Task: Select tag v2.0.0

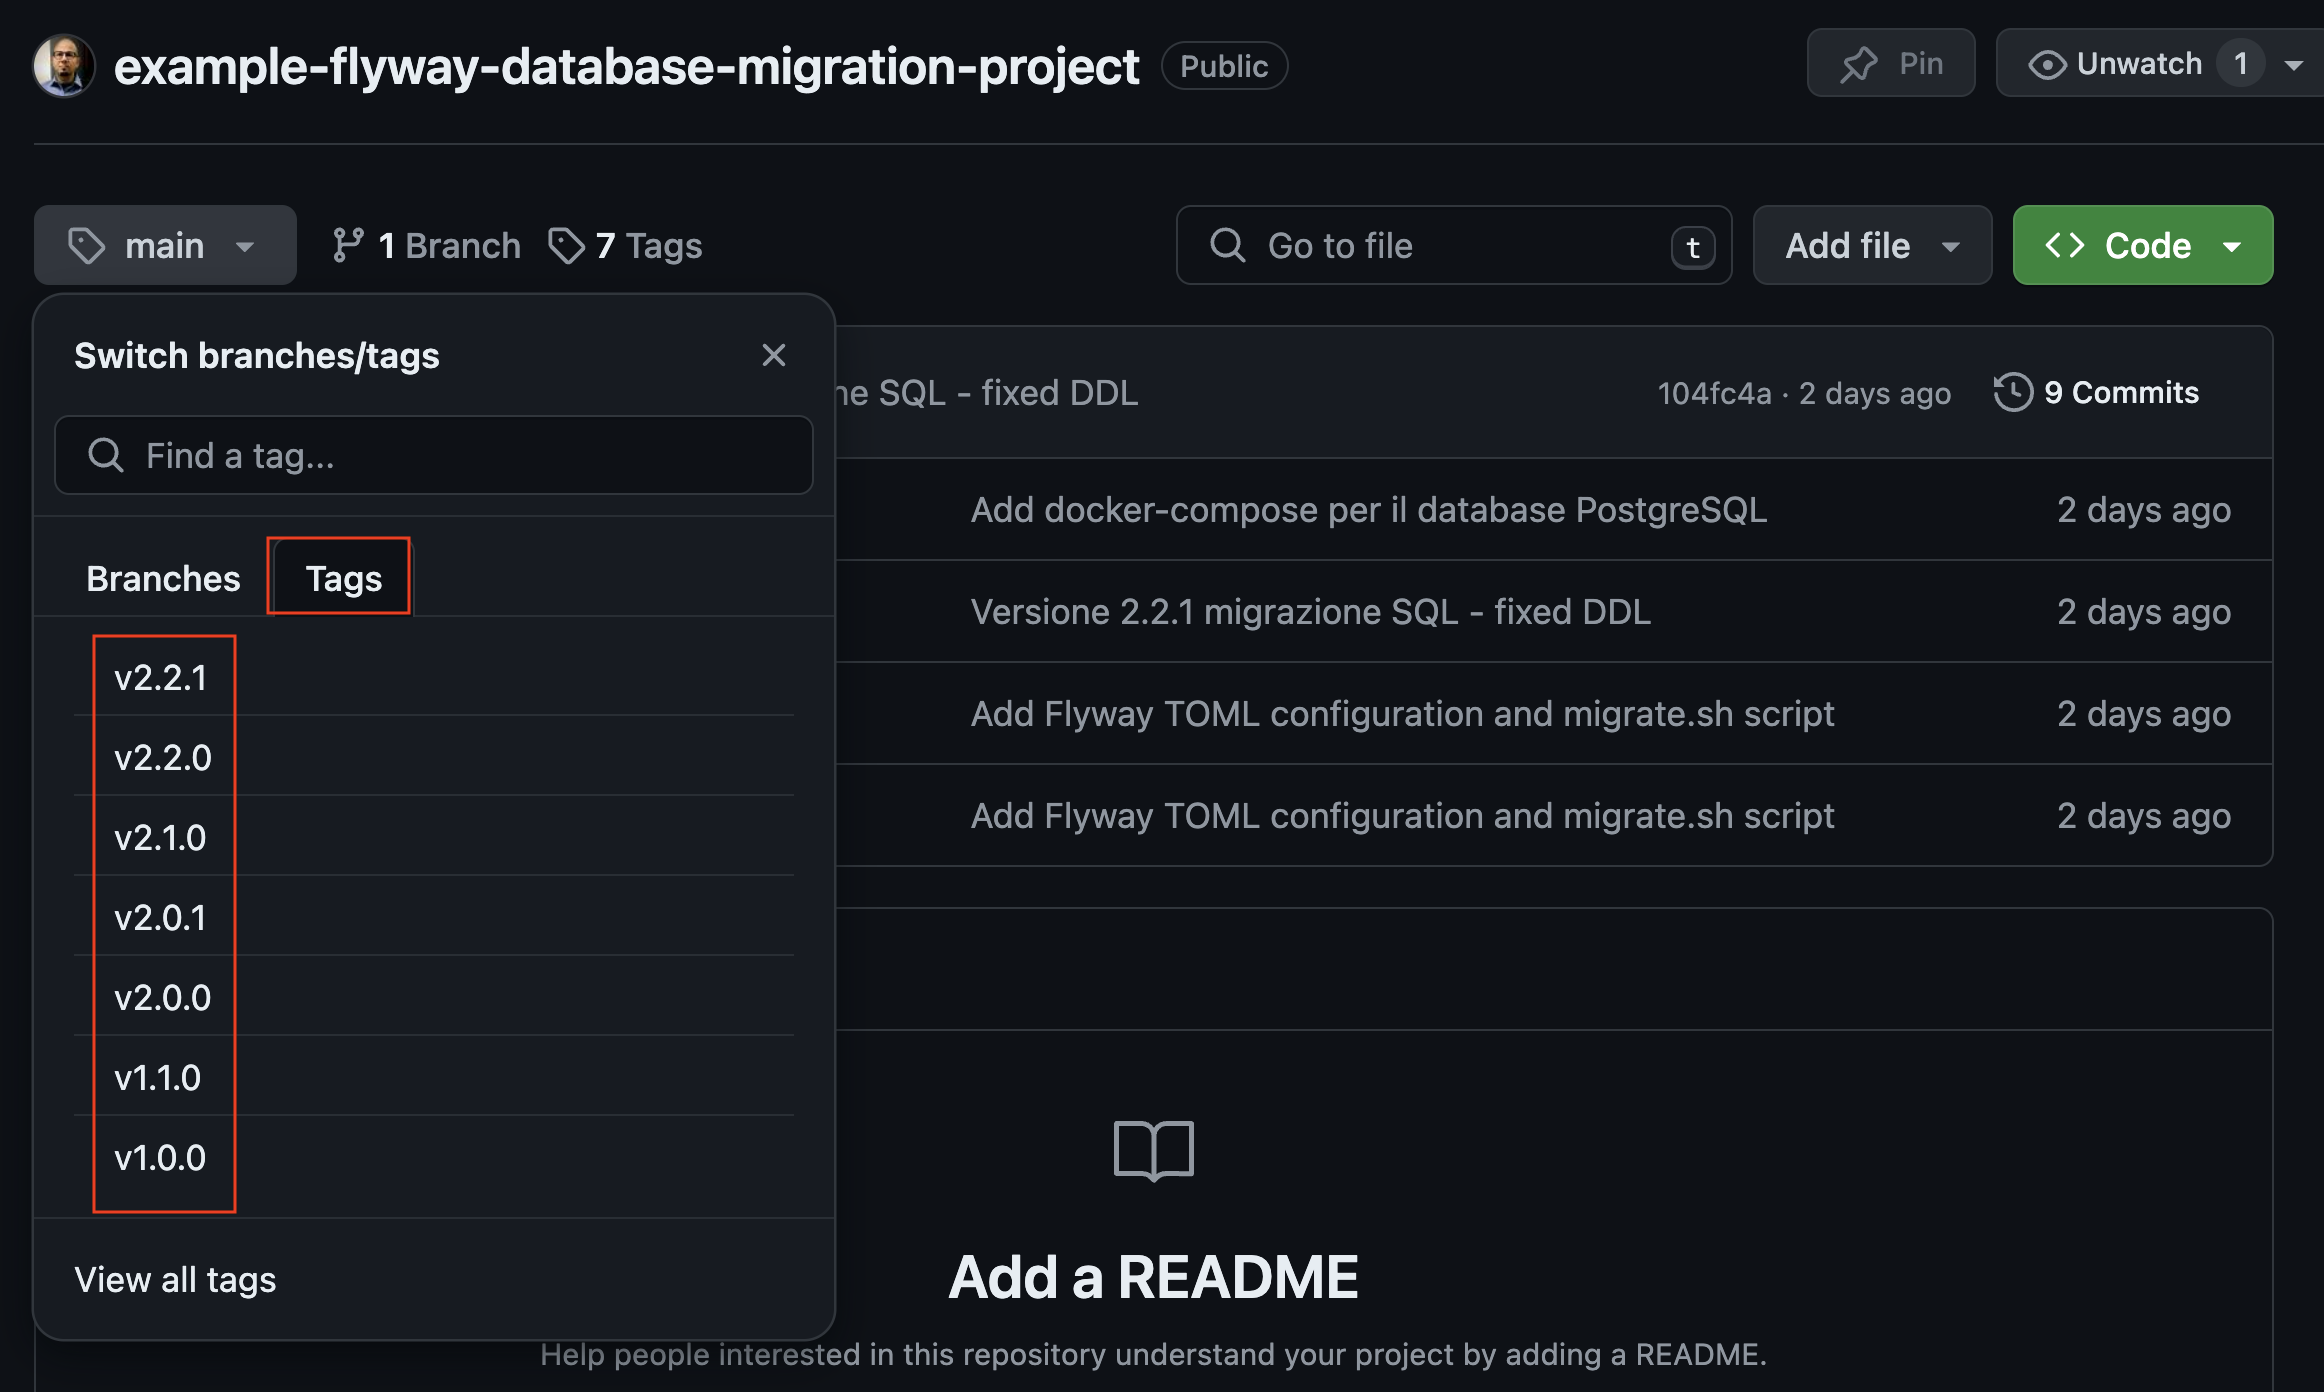Action: 433,996
